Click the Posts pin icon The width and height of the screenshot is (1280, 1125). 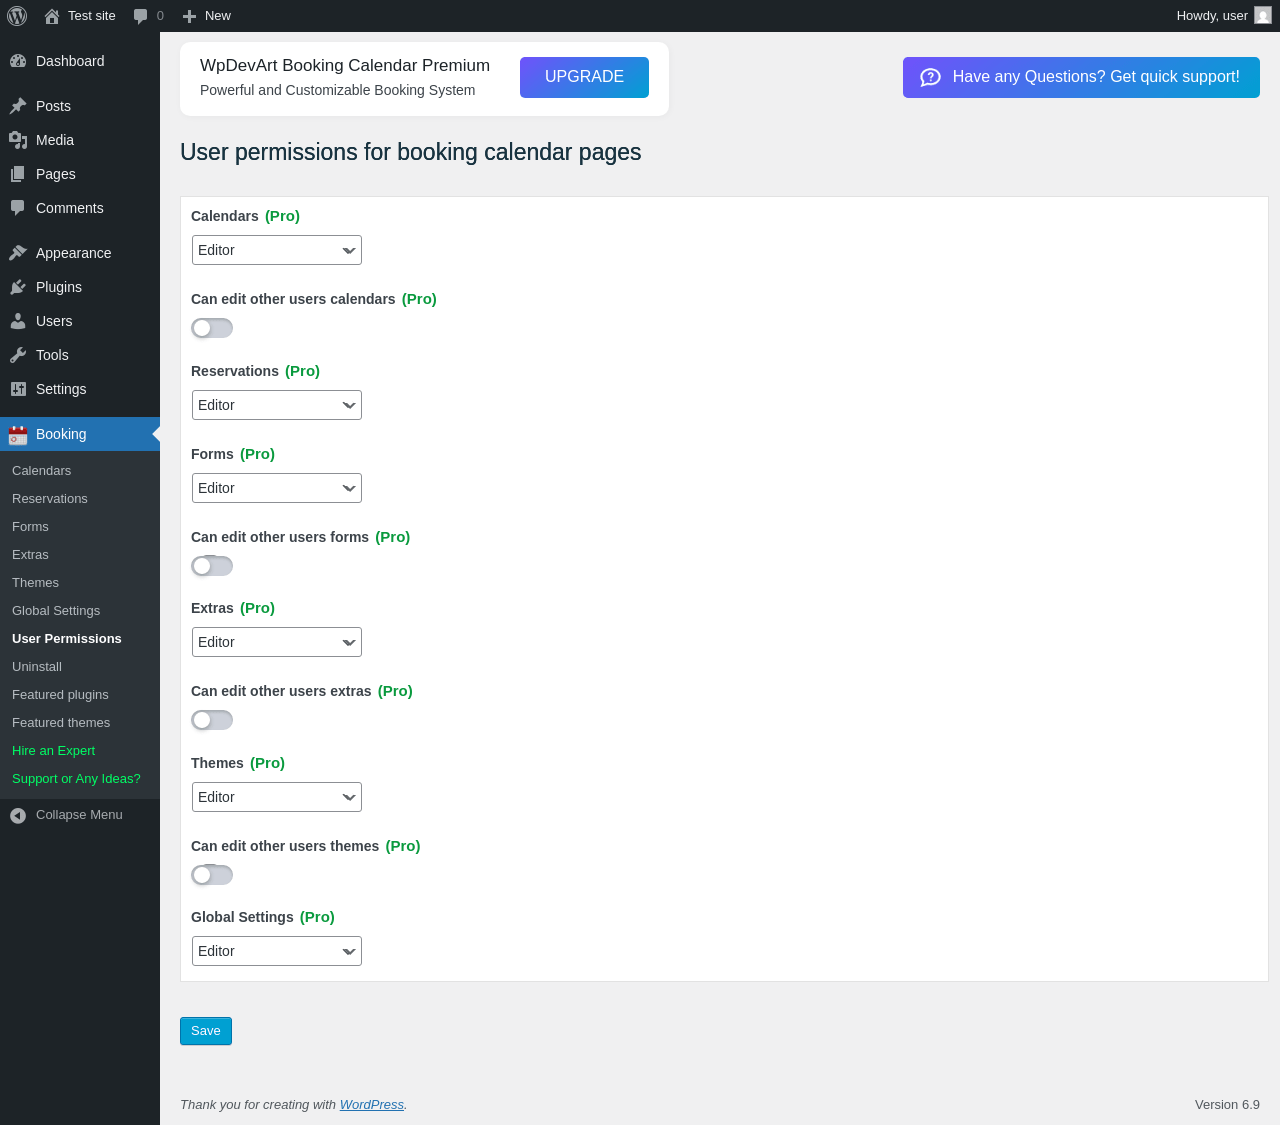click(x=18, y=106)
